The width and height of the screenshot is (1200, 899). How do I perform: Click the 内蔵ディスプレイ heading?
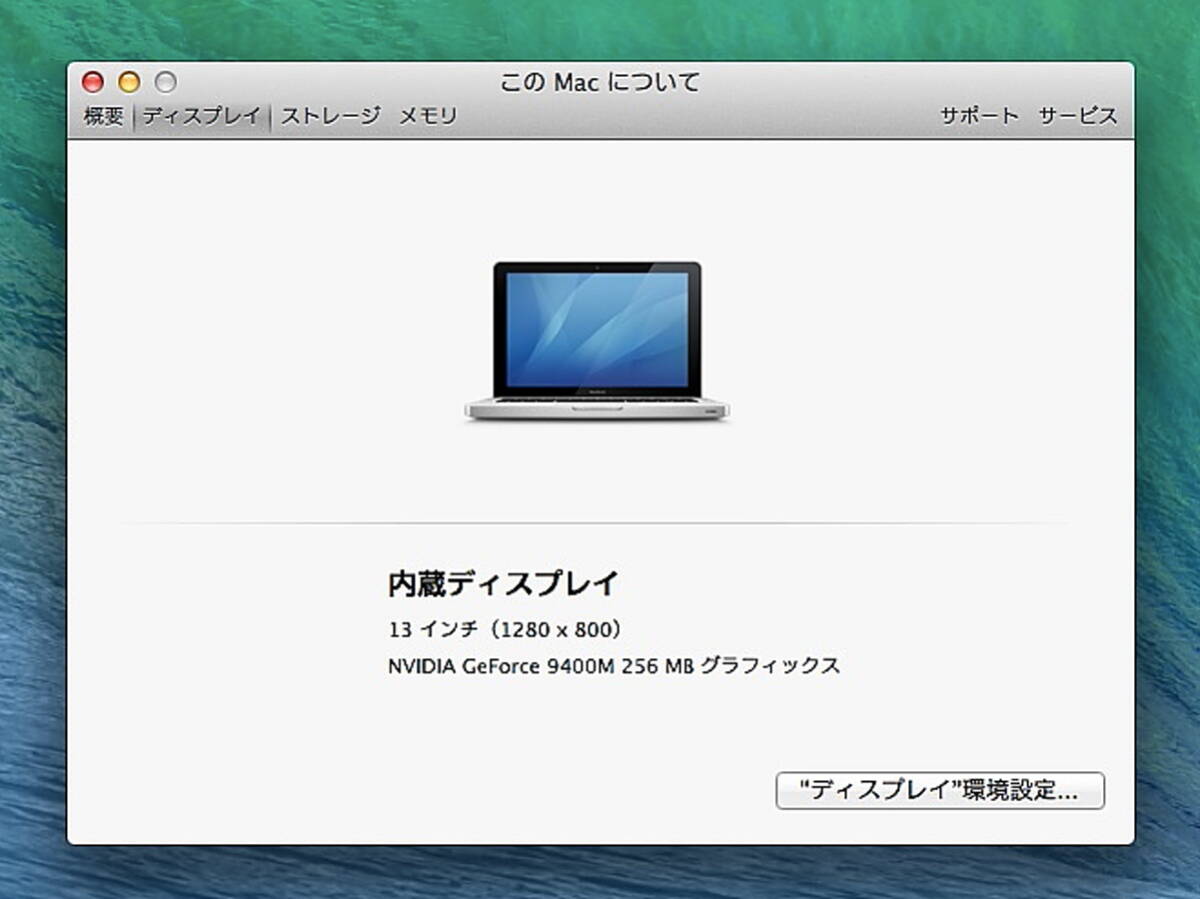click(504, 583)
